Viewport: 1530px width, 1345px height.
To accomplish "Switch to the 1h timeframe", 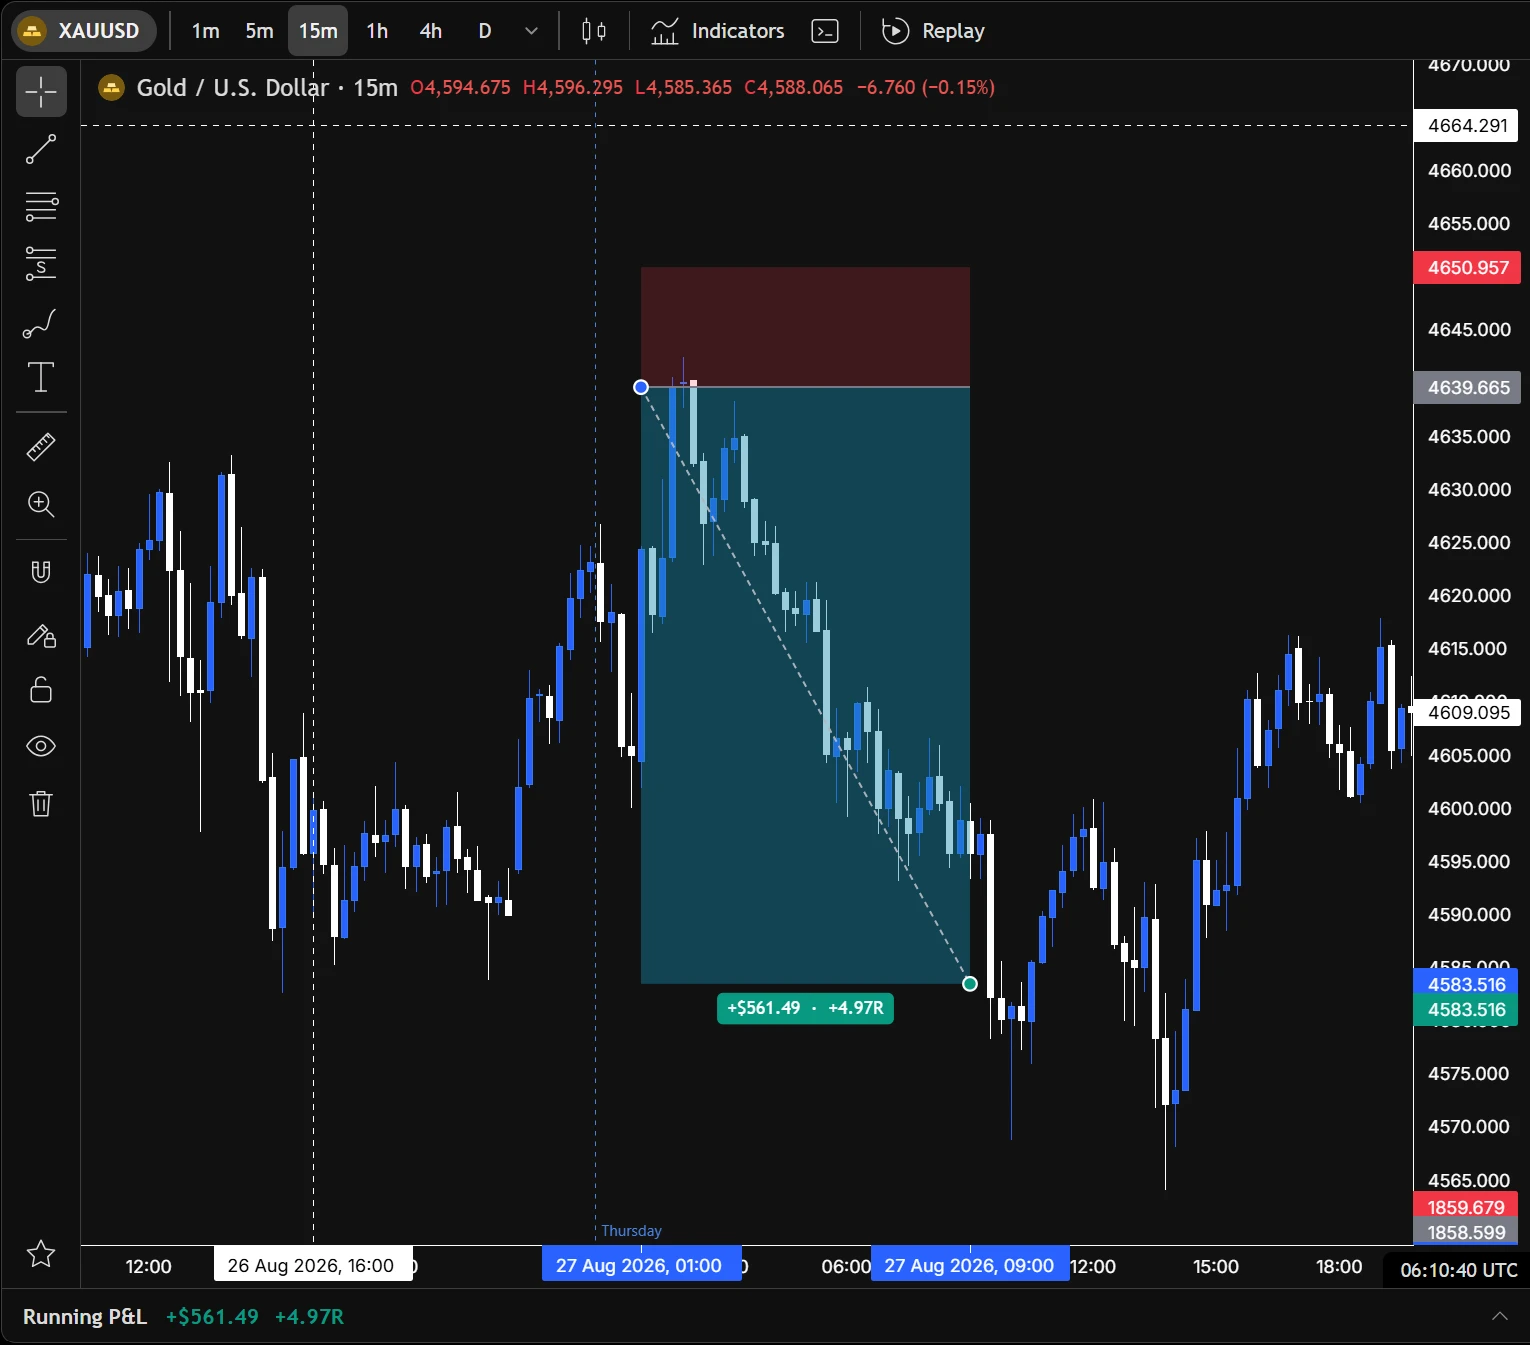I will click(377, 31).
